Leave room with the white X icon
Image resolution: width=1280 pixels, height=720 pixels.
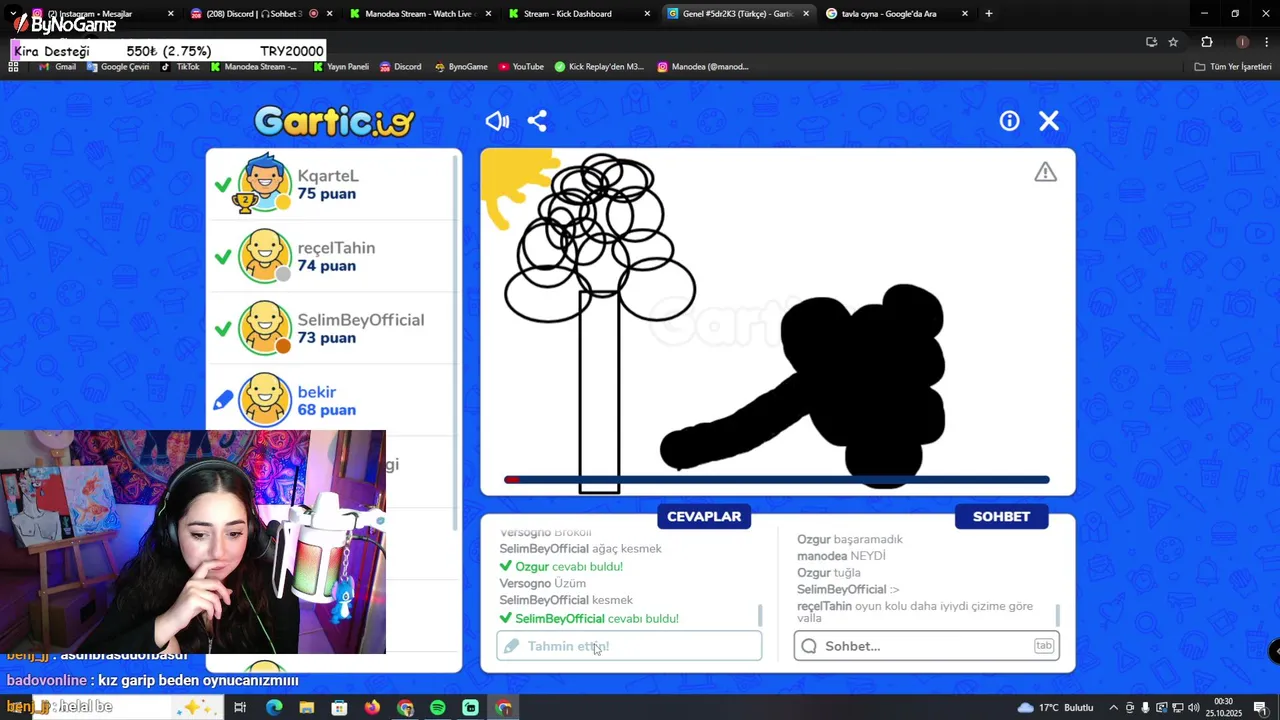[1049, 121]
